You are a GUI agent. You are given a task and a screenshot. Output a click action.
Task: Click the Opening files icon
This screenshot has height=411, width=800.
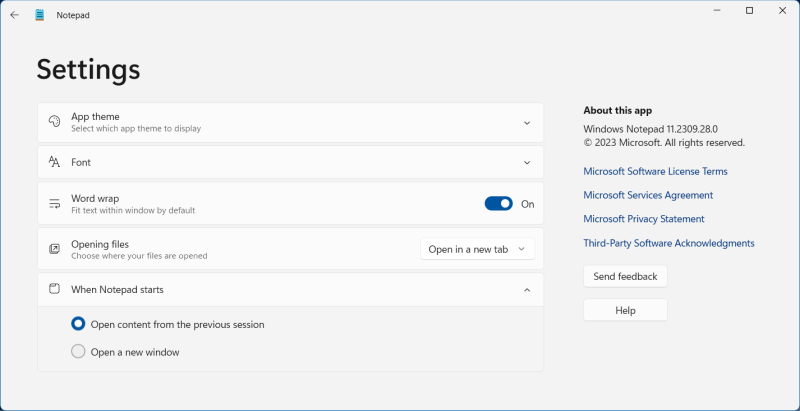[x=54, y=249]
